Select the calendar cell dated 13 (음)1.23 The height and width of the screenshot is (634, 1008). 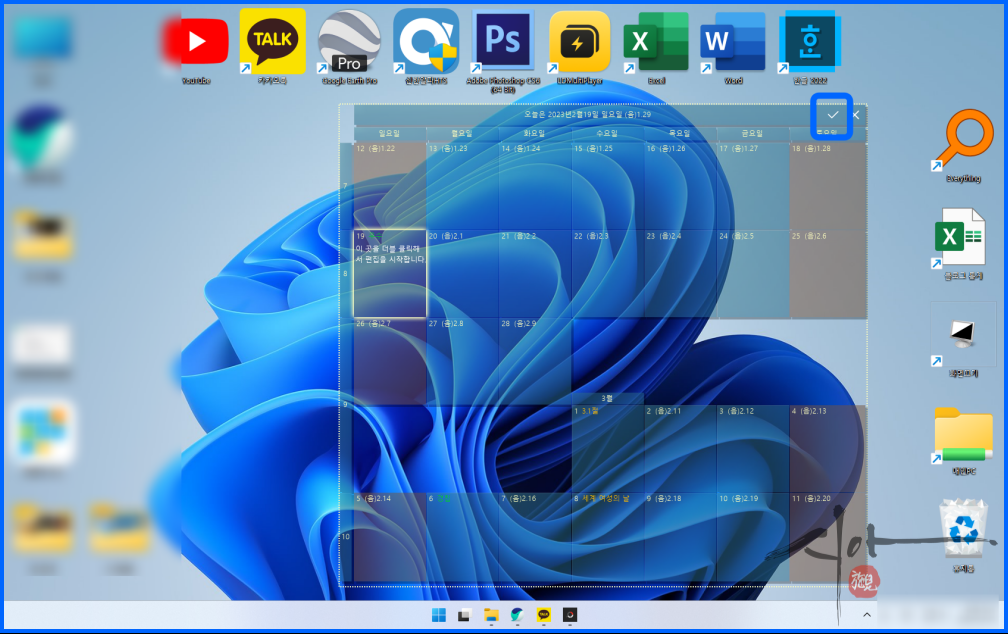point(462,186)
